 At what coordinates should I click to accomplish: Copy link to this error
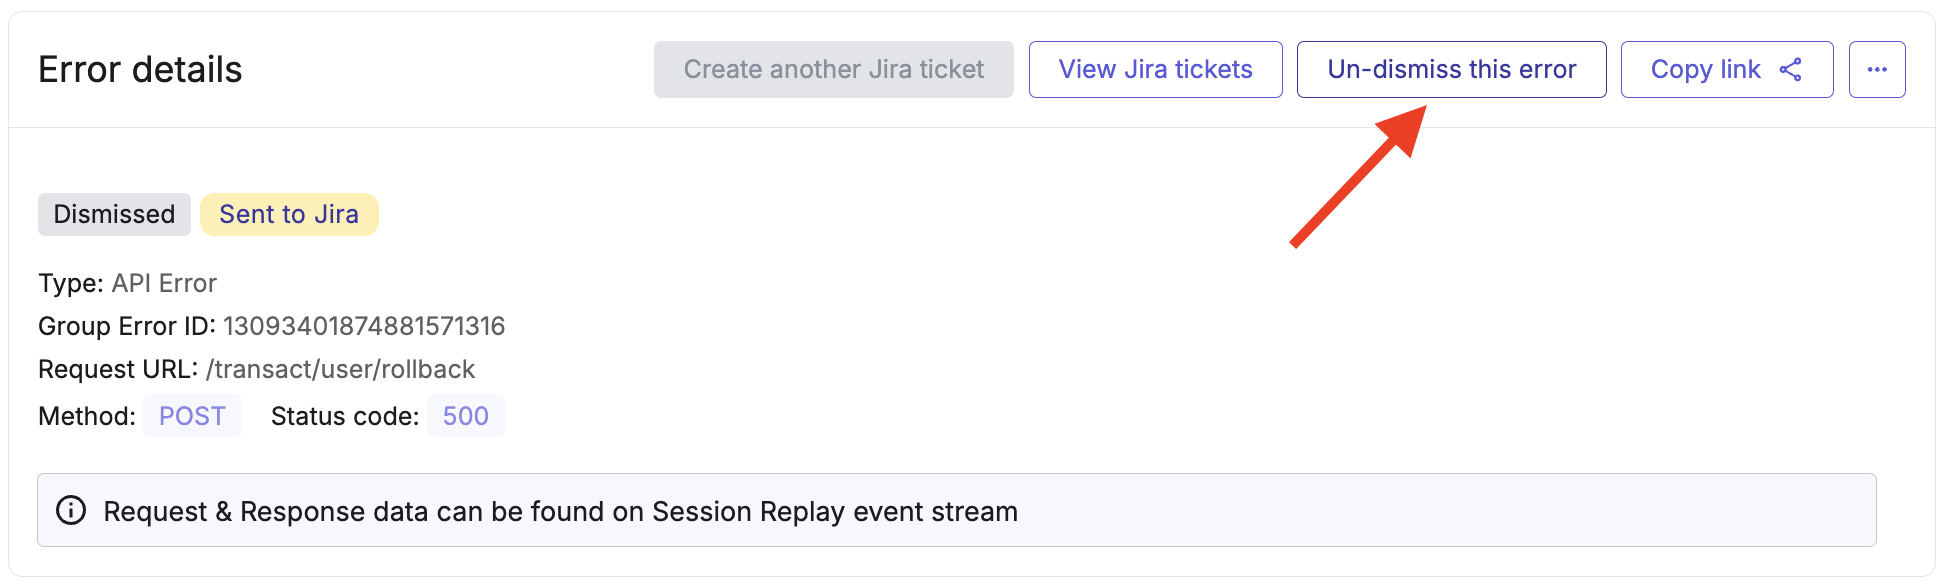click(x=1727, y=69)
